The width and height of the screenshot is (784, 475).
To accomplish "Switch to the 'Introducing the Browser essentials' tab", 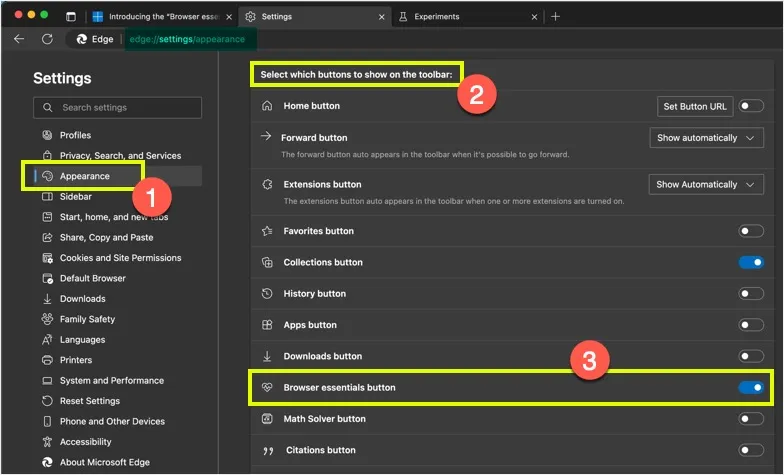I will pos(162,16).
